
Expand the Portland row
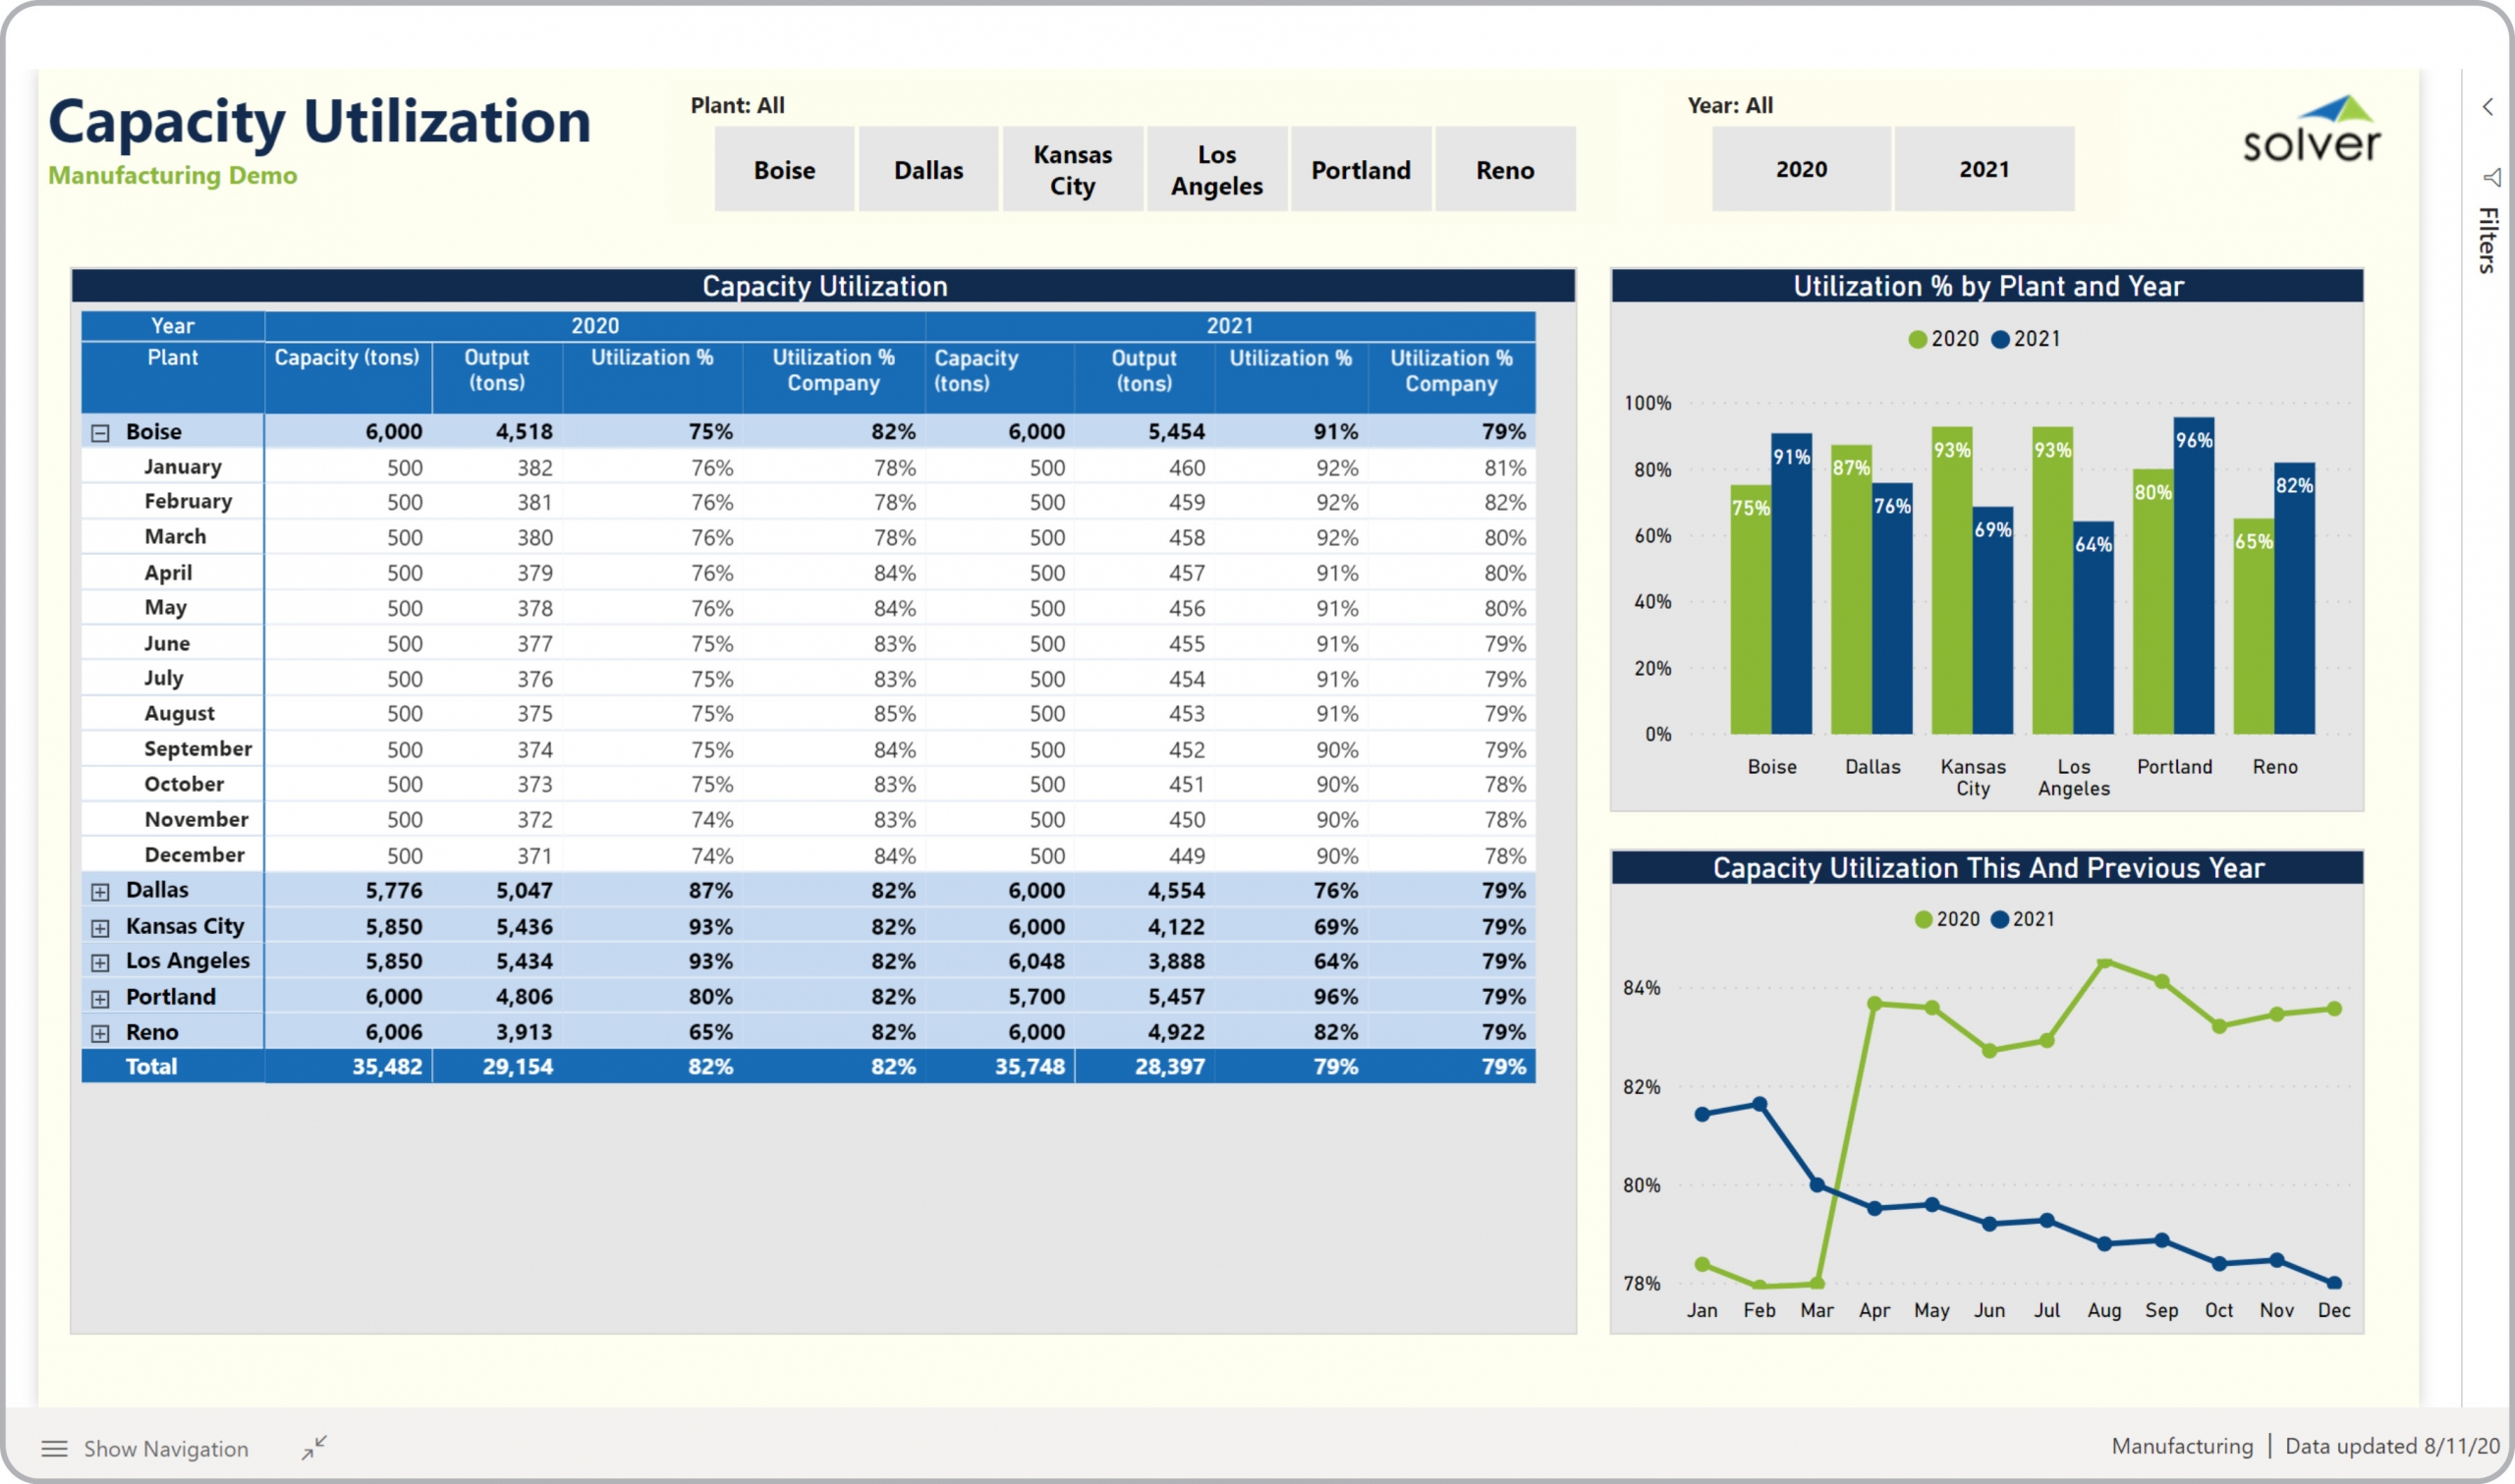point(100,998)
